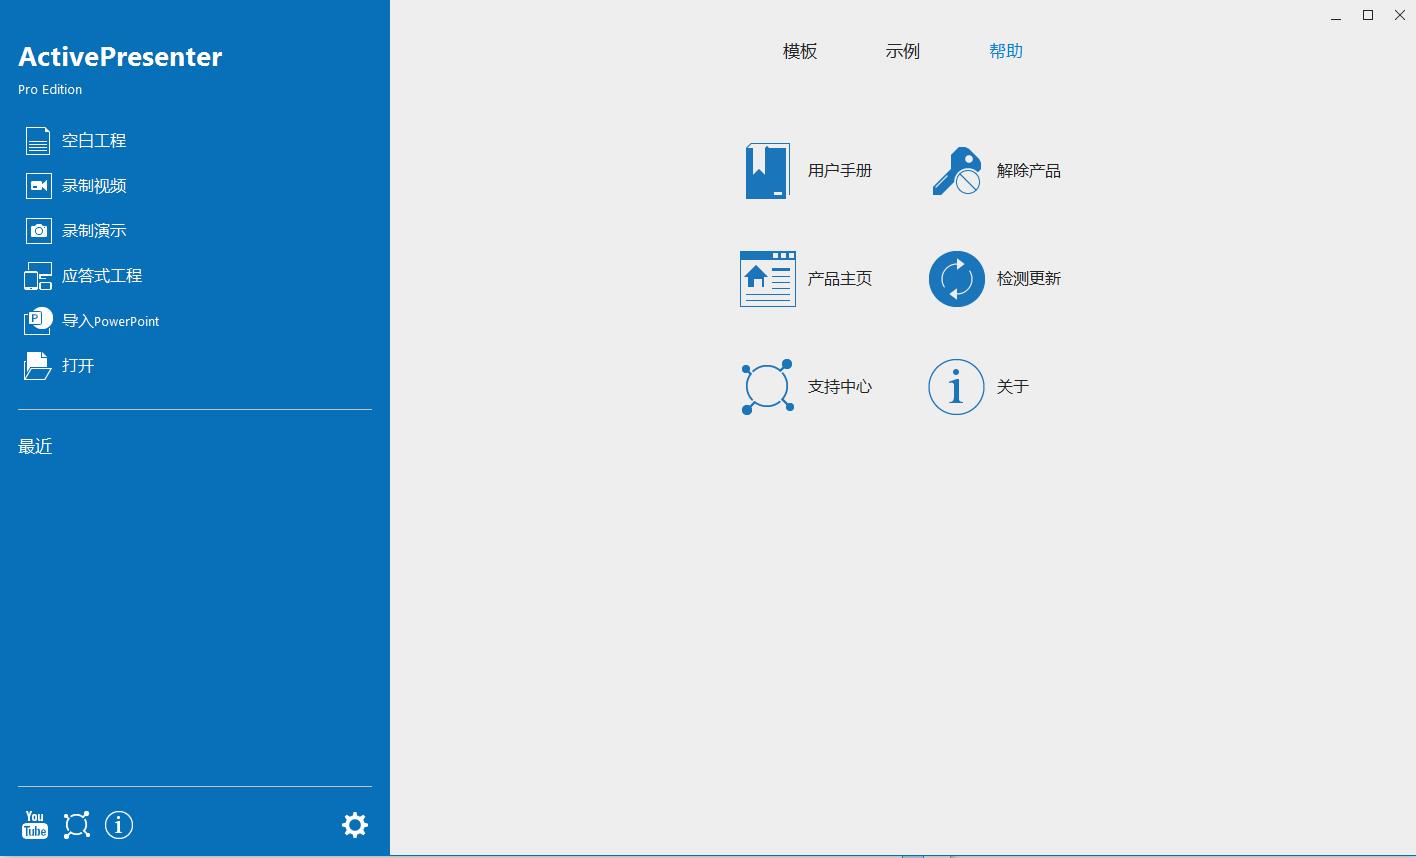Click 解除产品 link text
The height and width of the screenshot is (858, 1416).
click(x=1029, y=171)
